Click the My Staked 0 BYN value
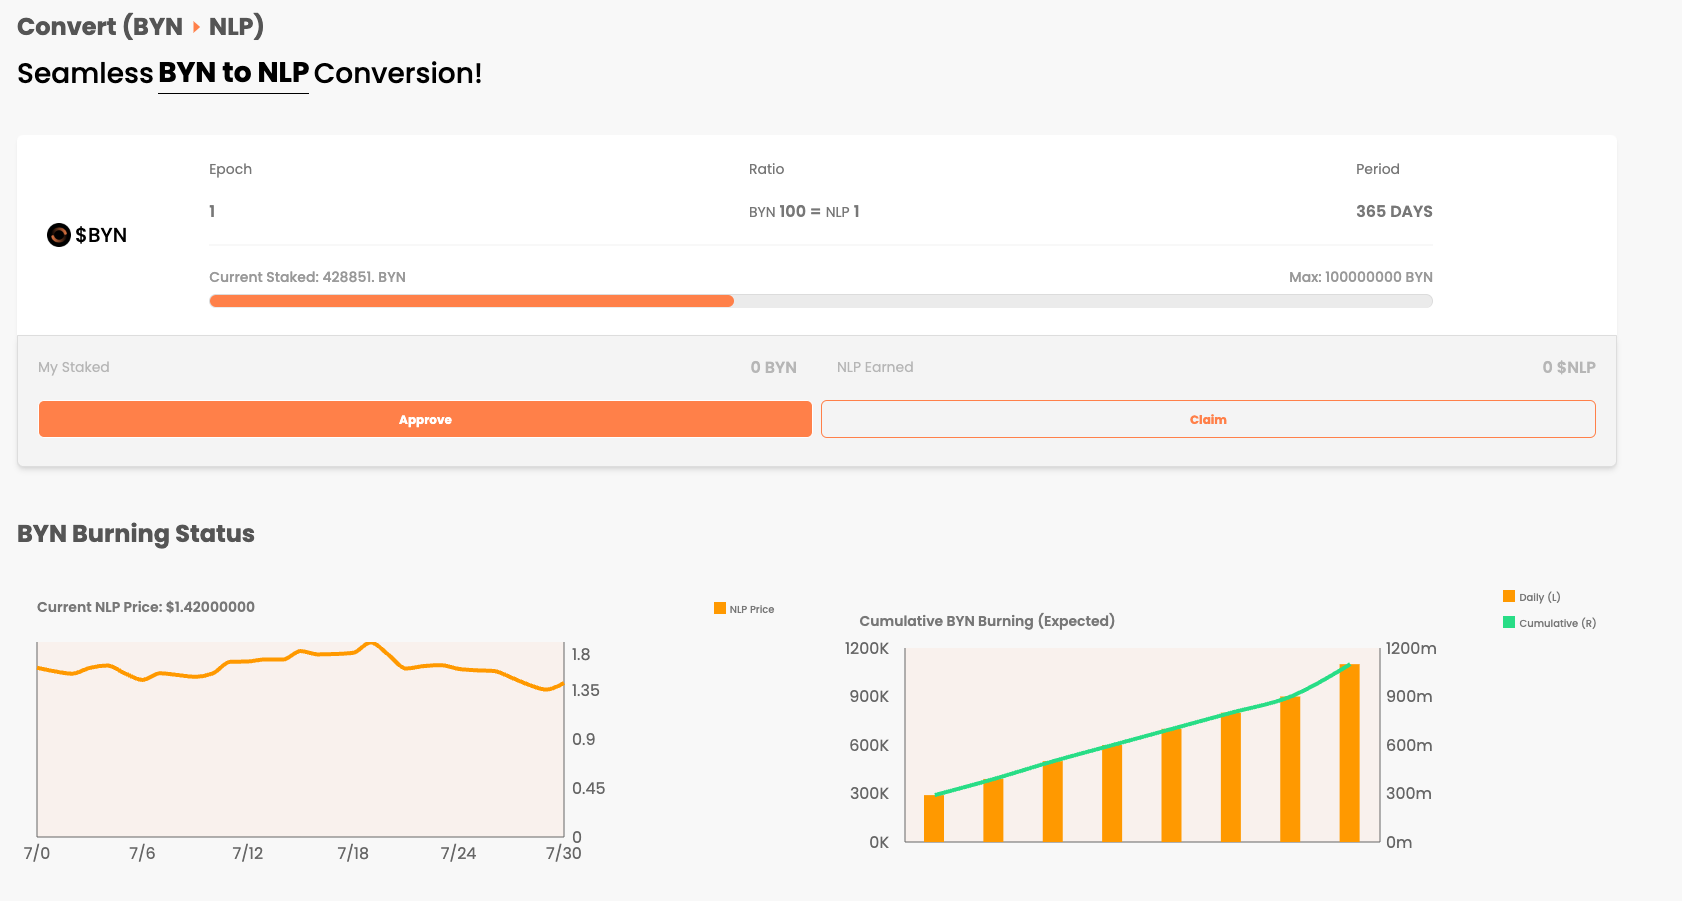This screenshot has height=901, width=1682. [773, 367]
